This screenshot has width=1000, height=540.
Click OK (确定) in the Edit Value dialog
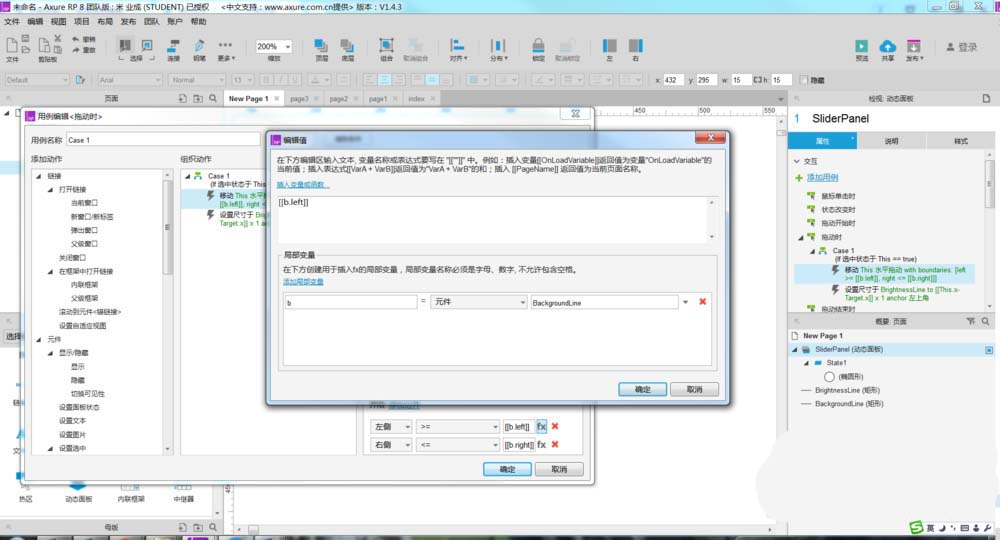642,389
